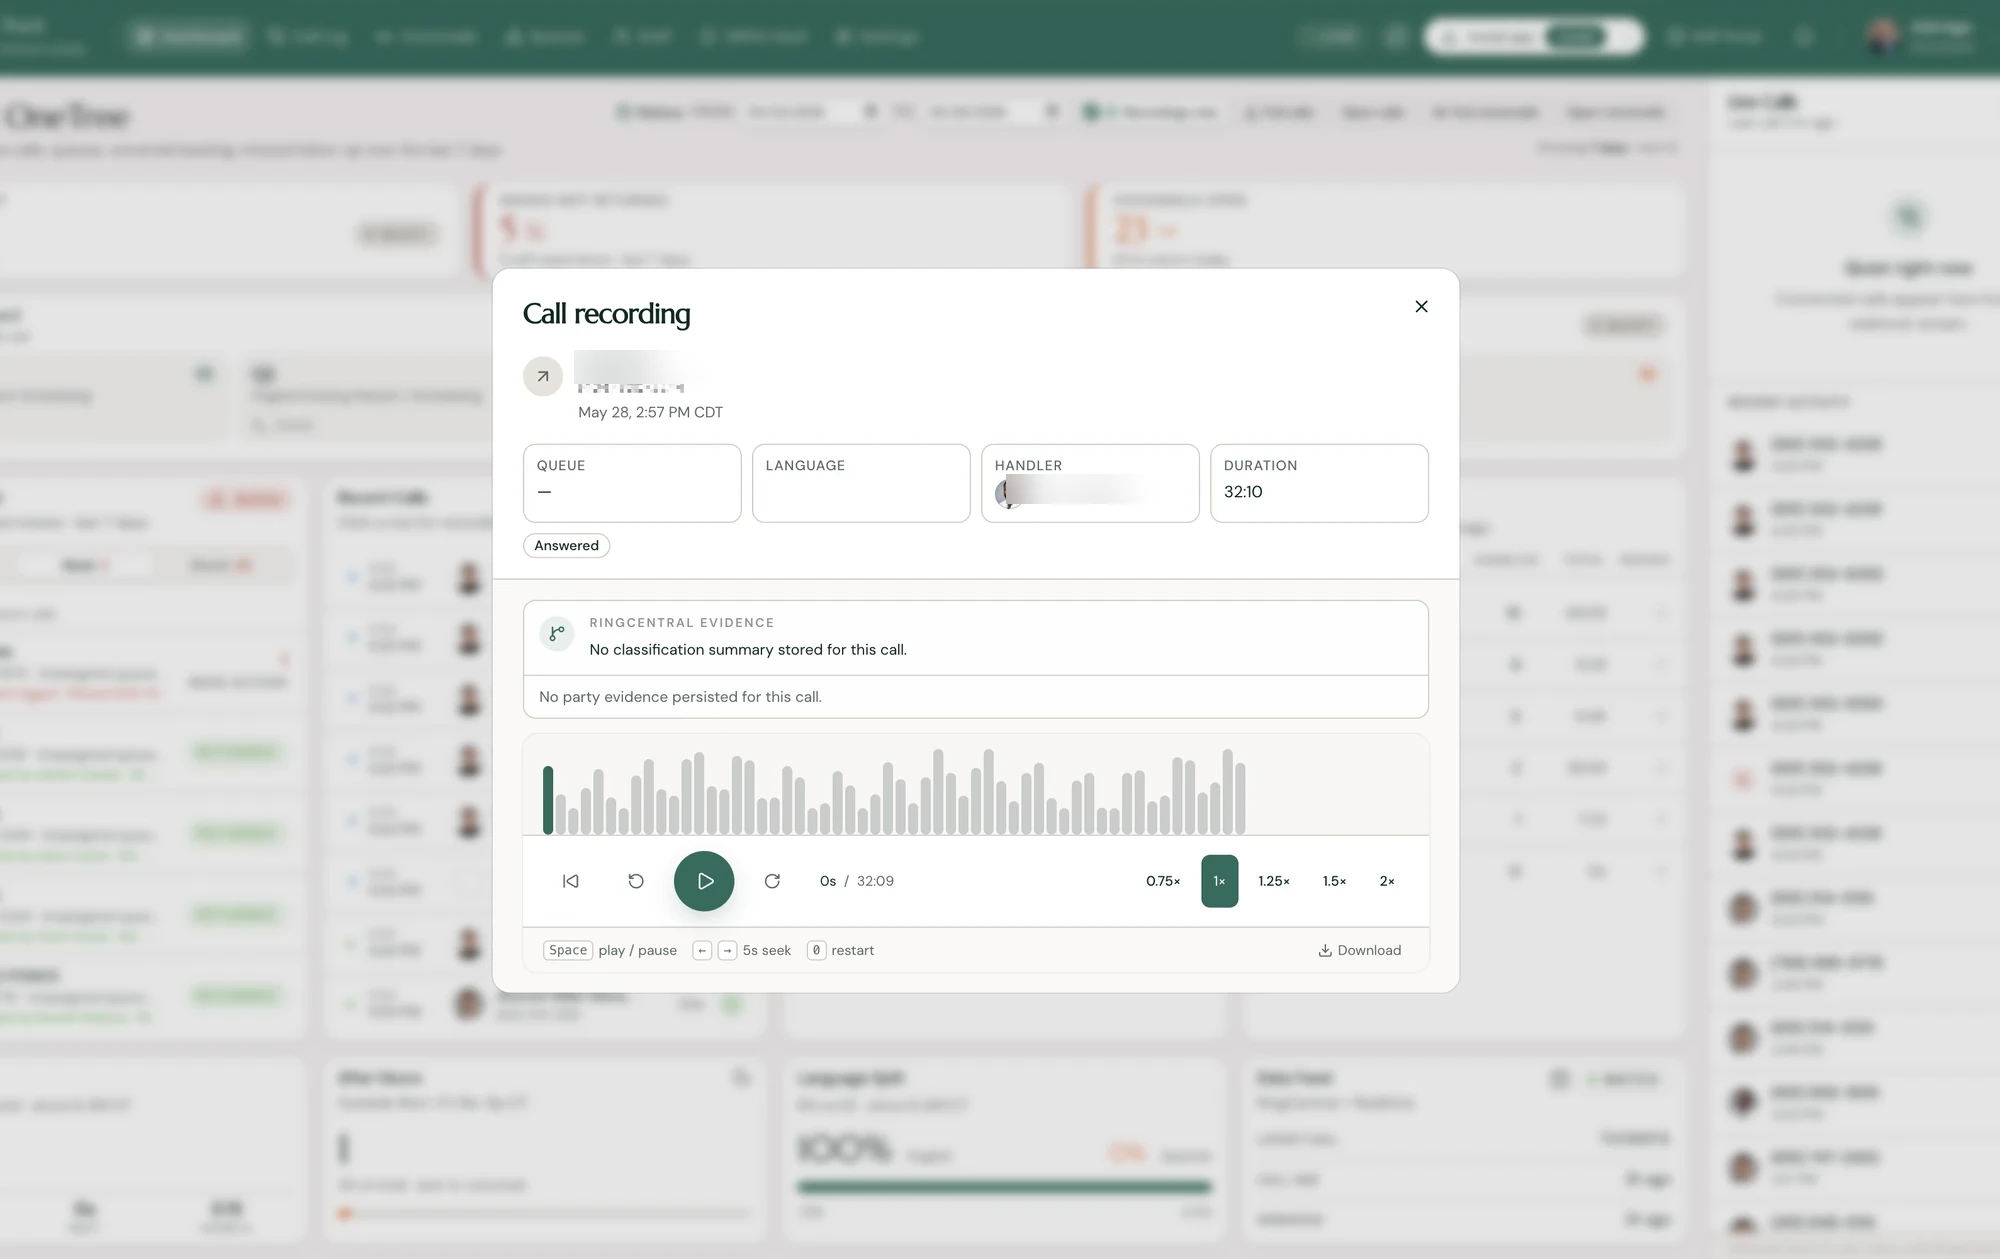The height and width of the screenshot is (1259, 2000).
Task: Close the Call recording dialog
Action: coord(1421,307)
